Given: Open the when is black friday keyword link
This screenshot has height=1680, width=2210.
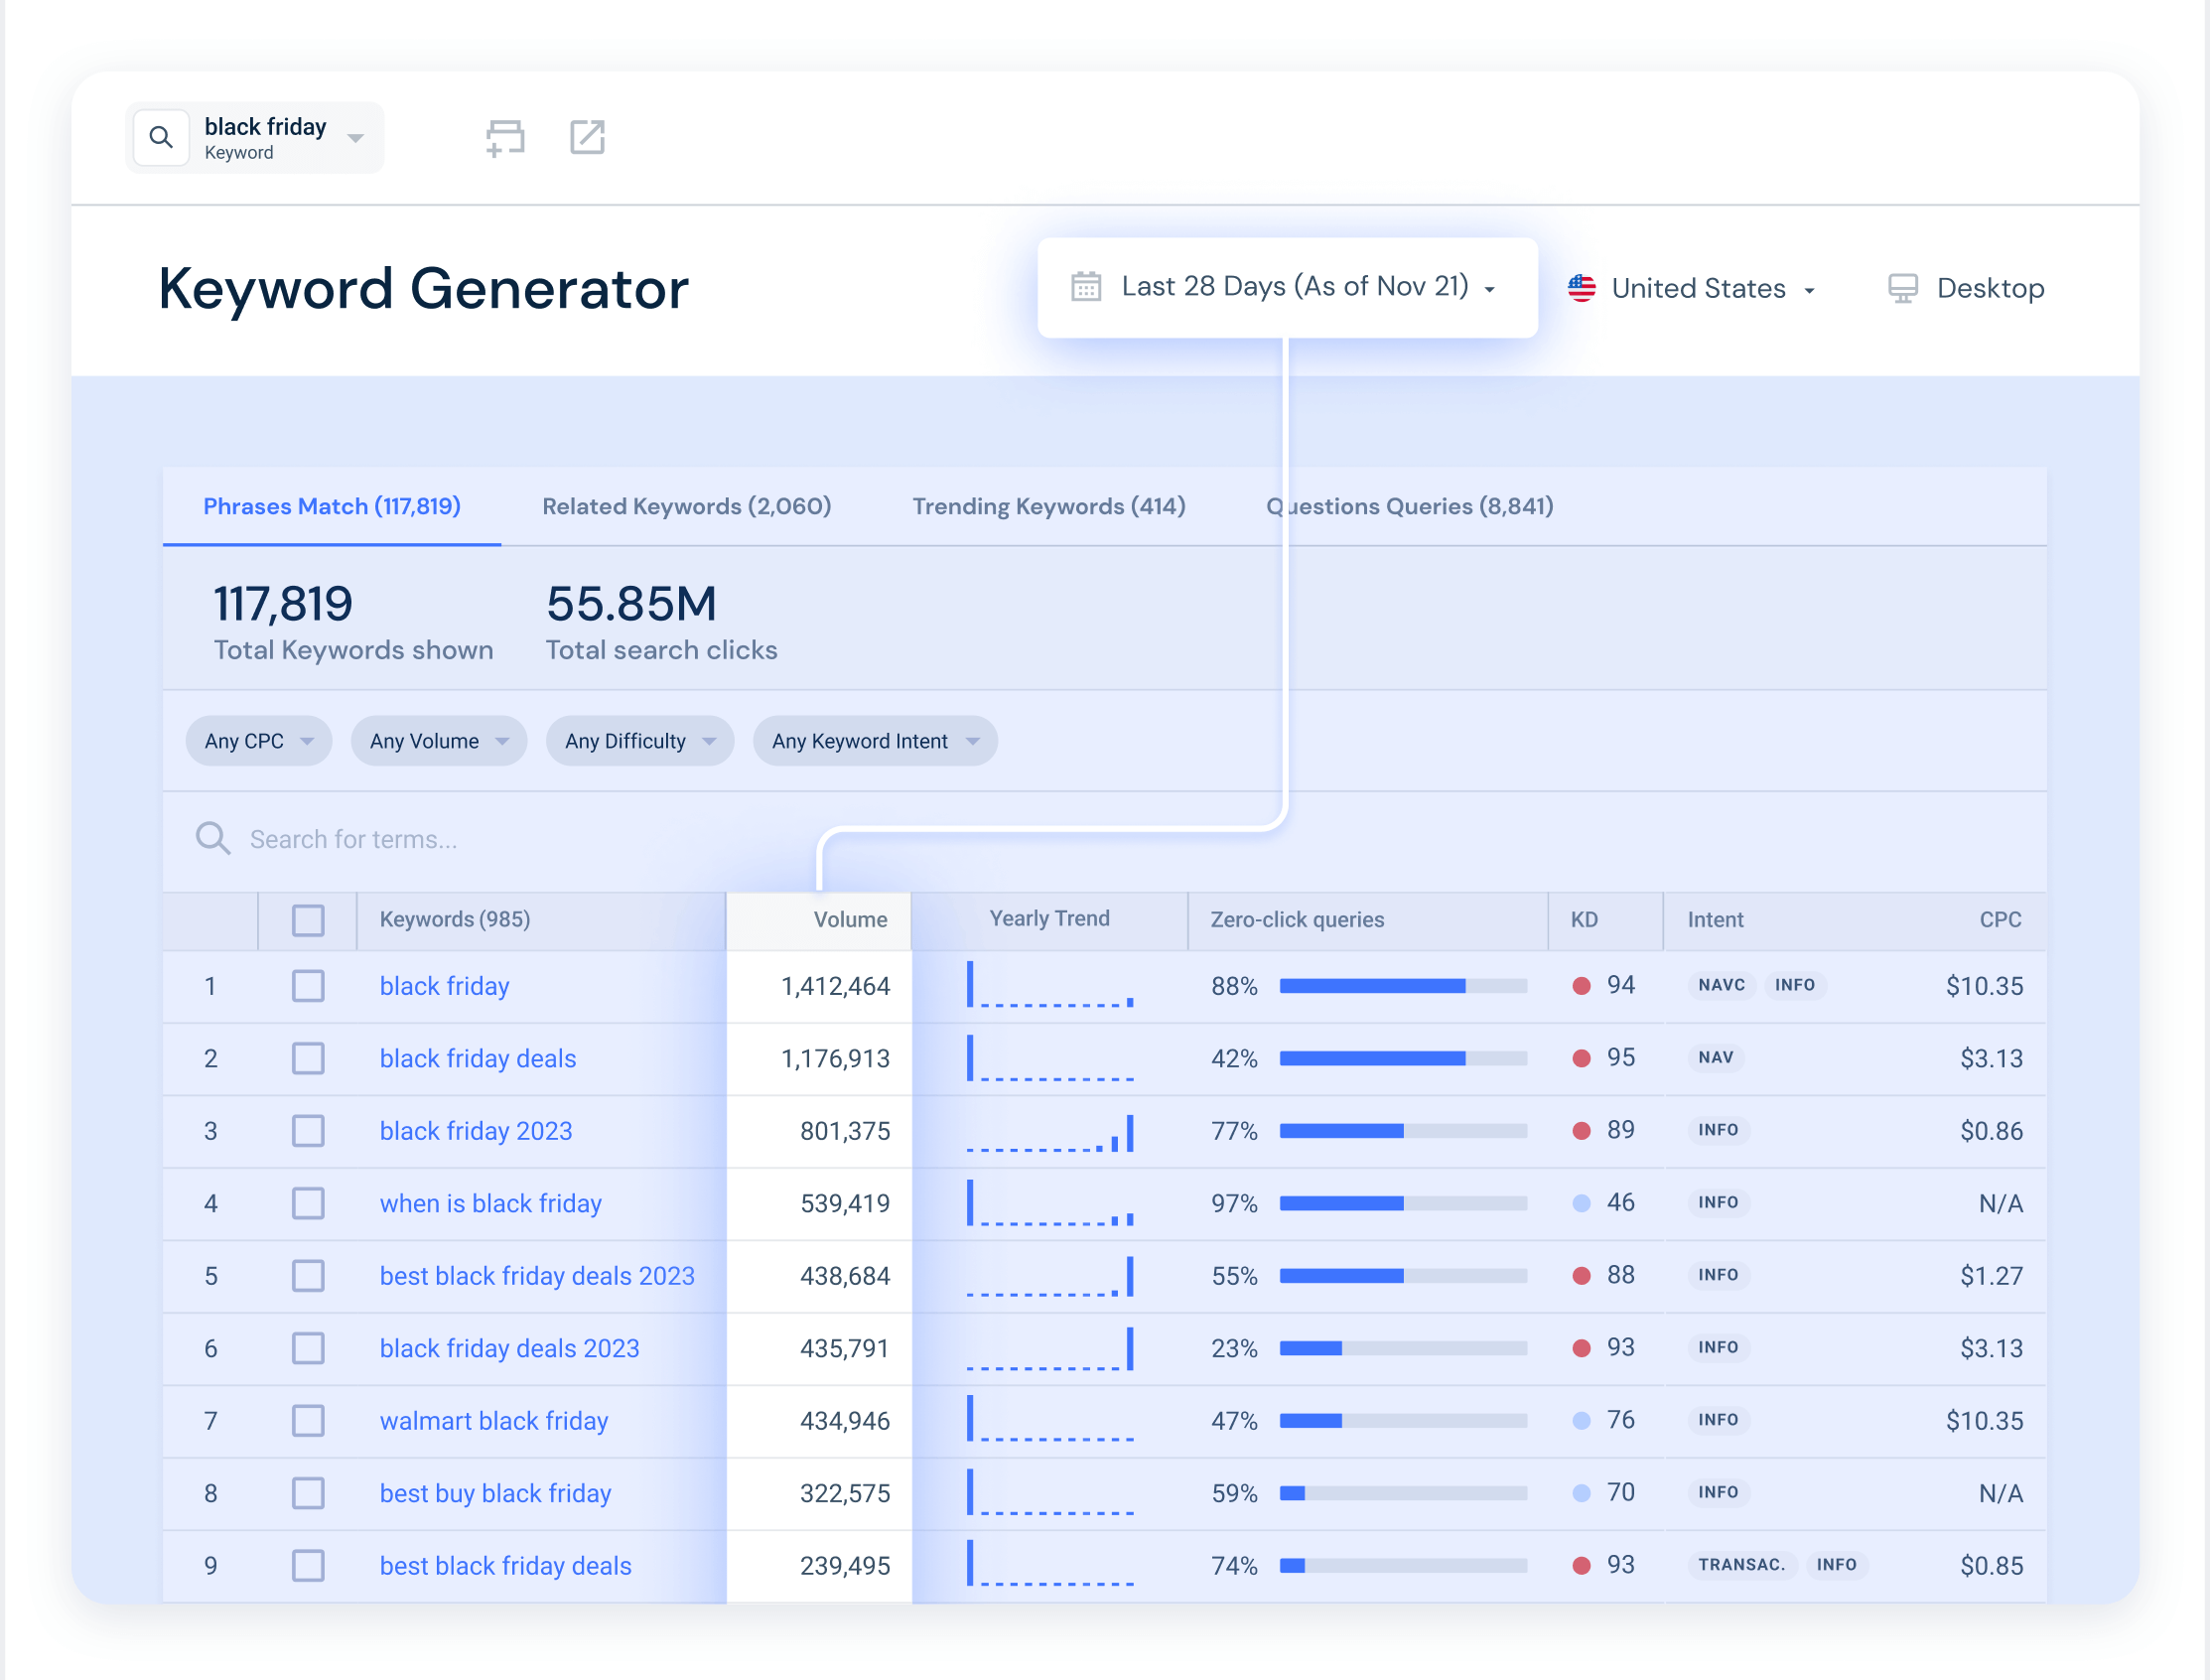Looking at the screenshot, I should [490, 1203].
